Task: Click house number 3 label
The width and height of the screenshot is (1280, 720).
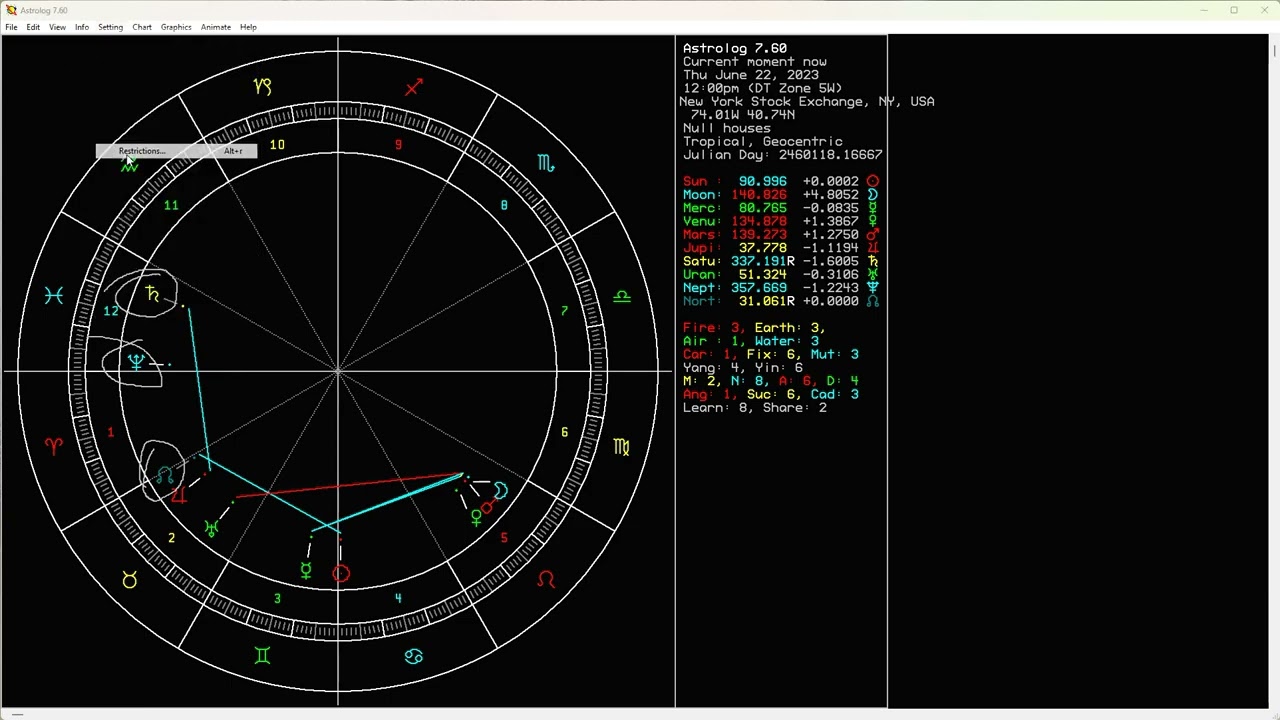Action: 277,598
